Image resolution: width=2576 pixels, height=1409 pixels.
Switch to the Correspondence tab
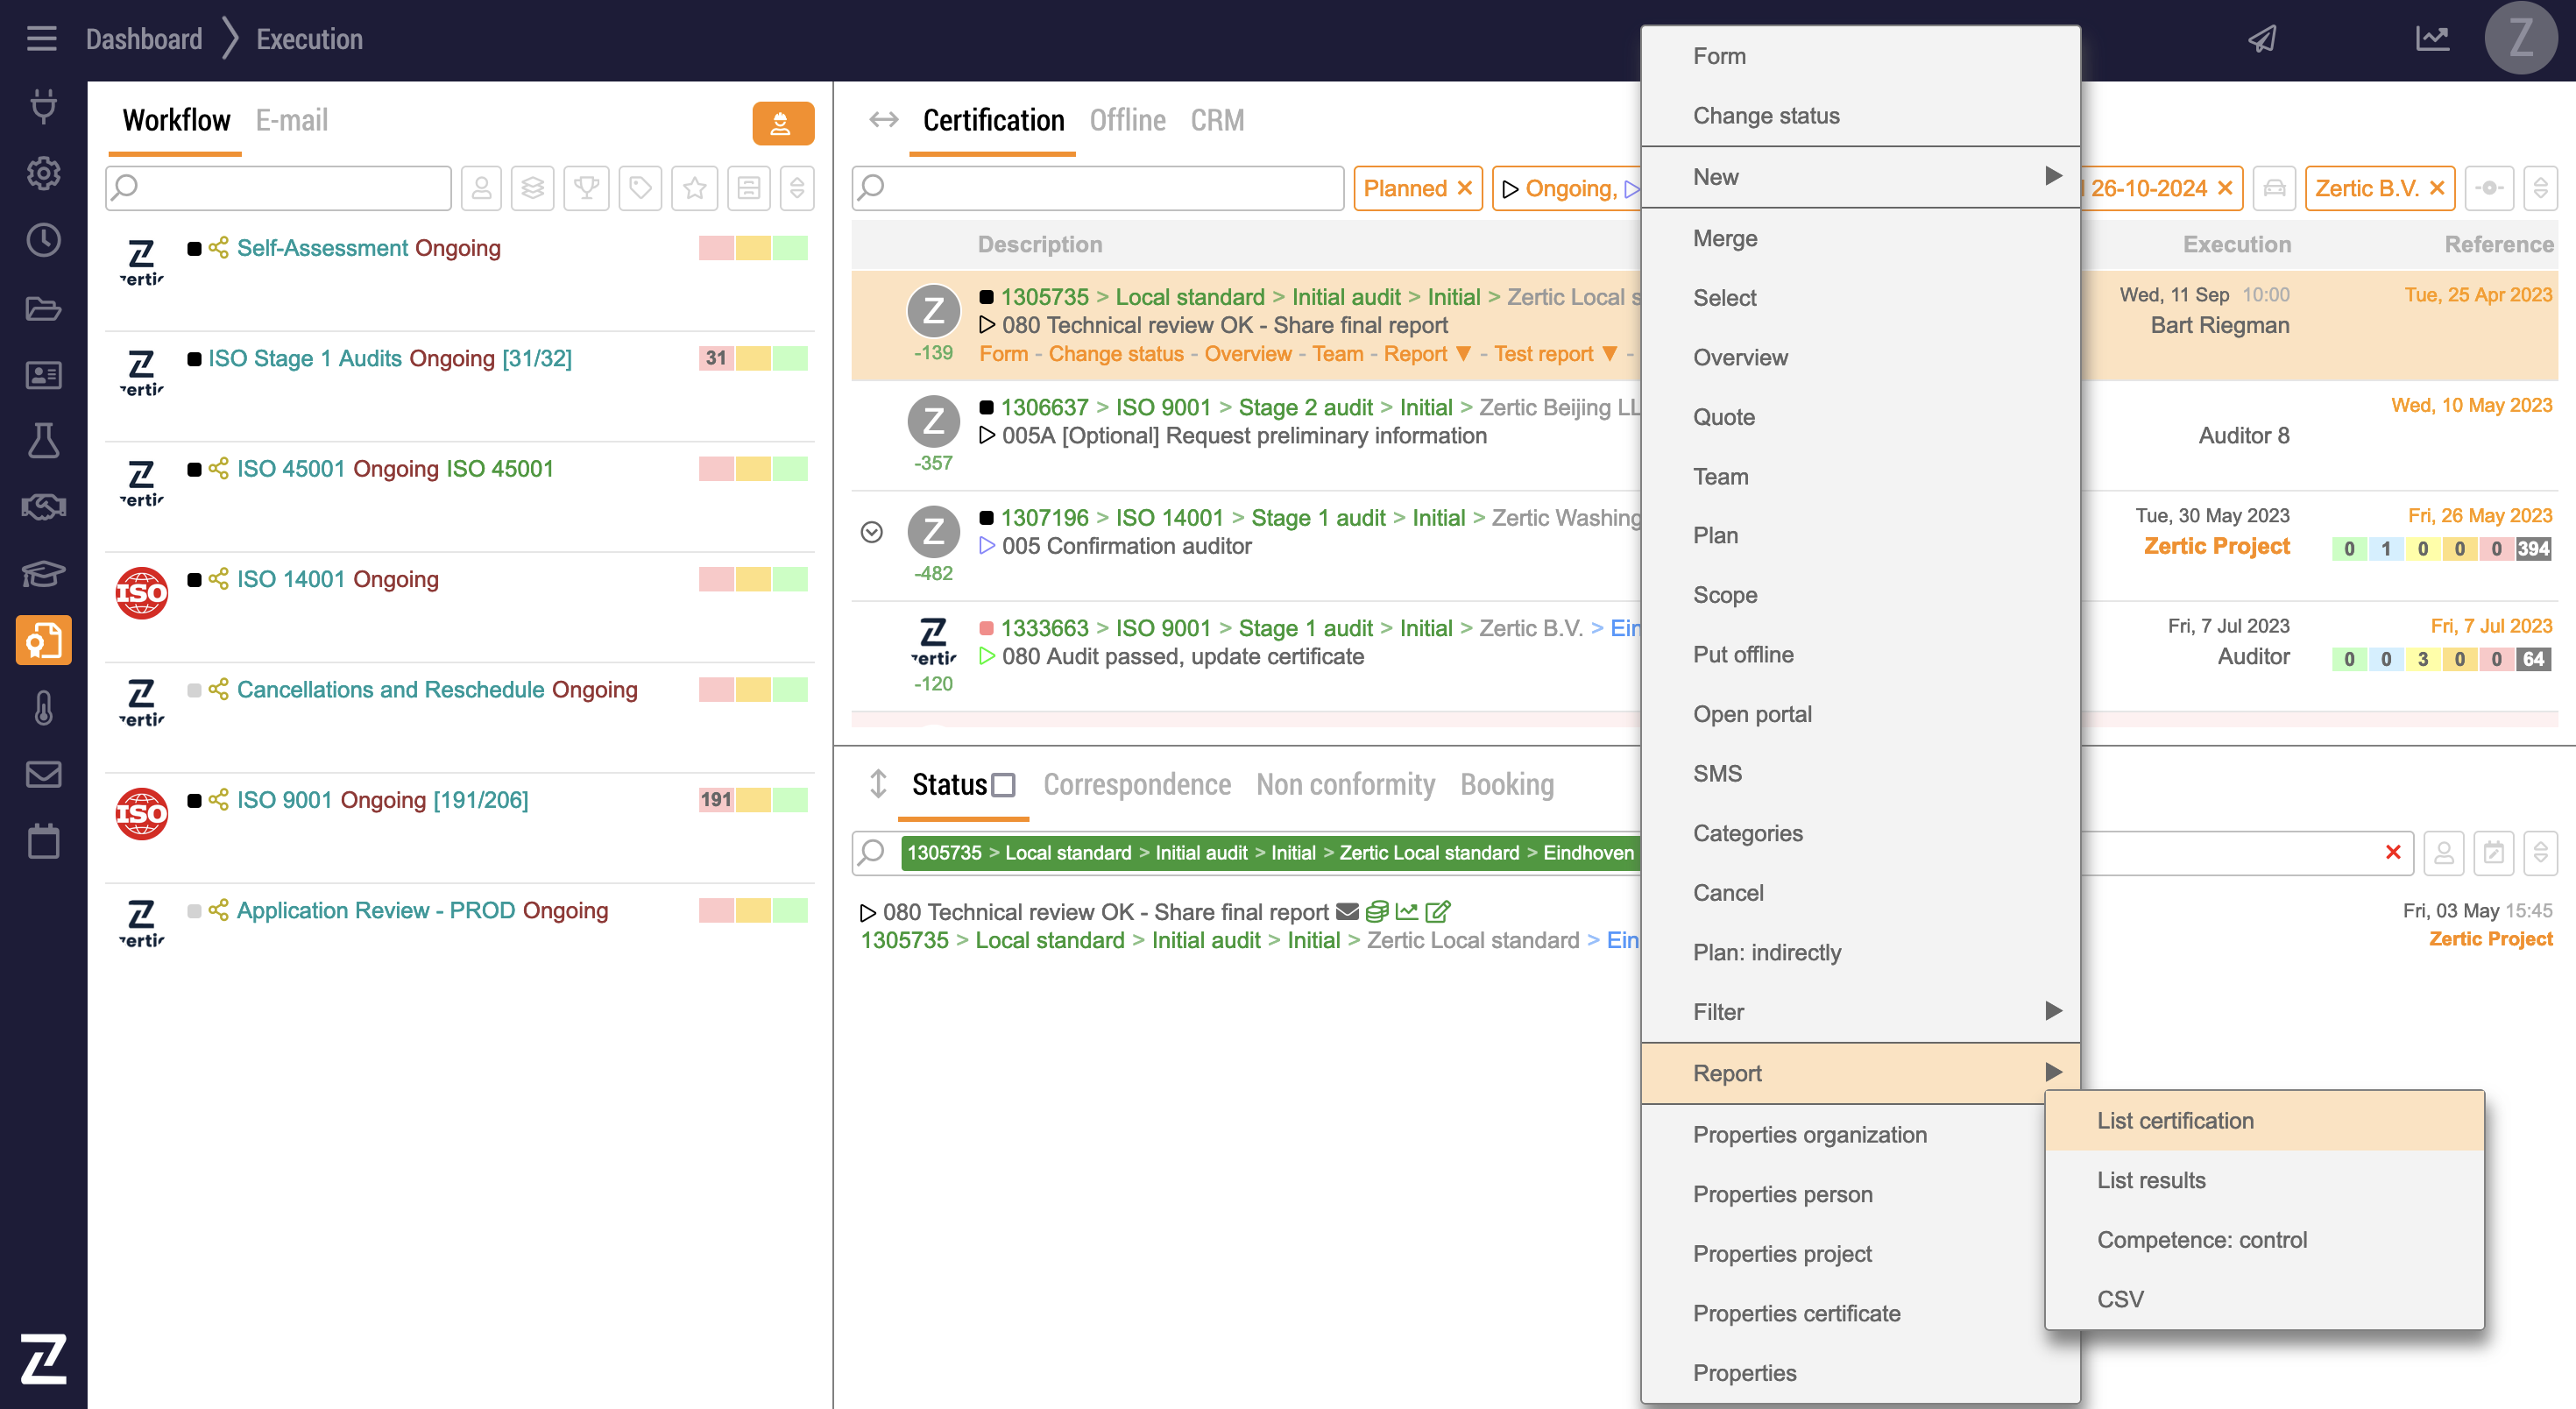pyautogui.click(x=1137, y=785)
